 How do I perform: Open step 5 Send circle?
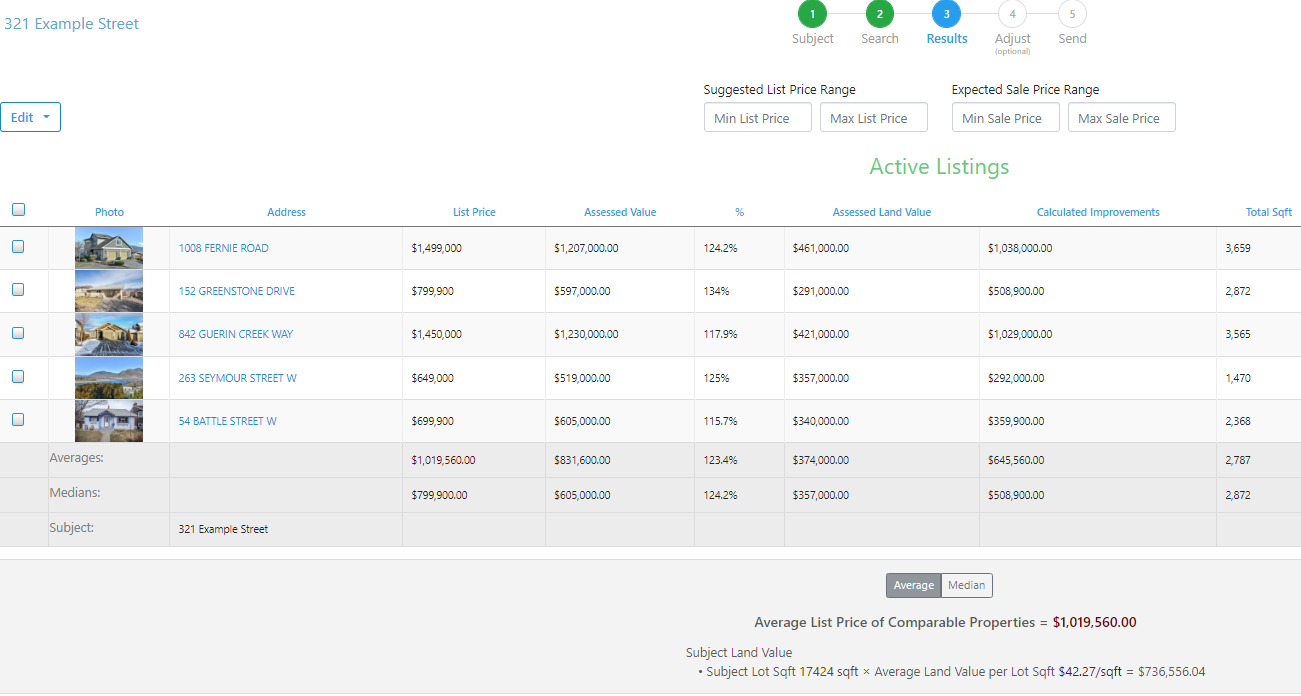pos(1072,14)
